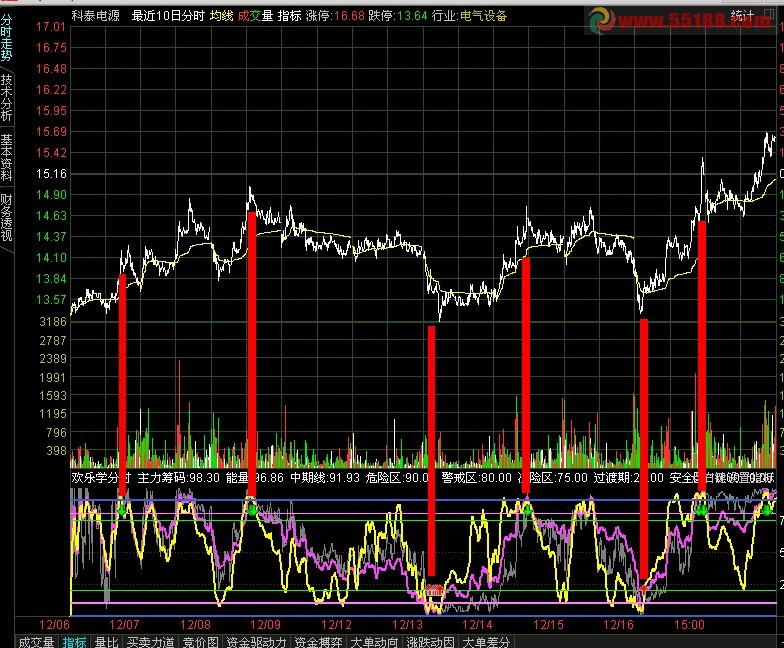Screen dimensions: 784x648
Task: Click the green arrow signal near 15:00
Action: [701, 510]
